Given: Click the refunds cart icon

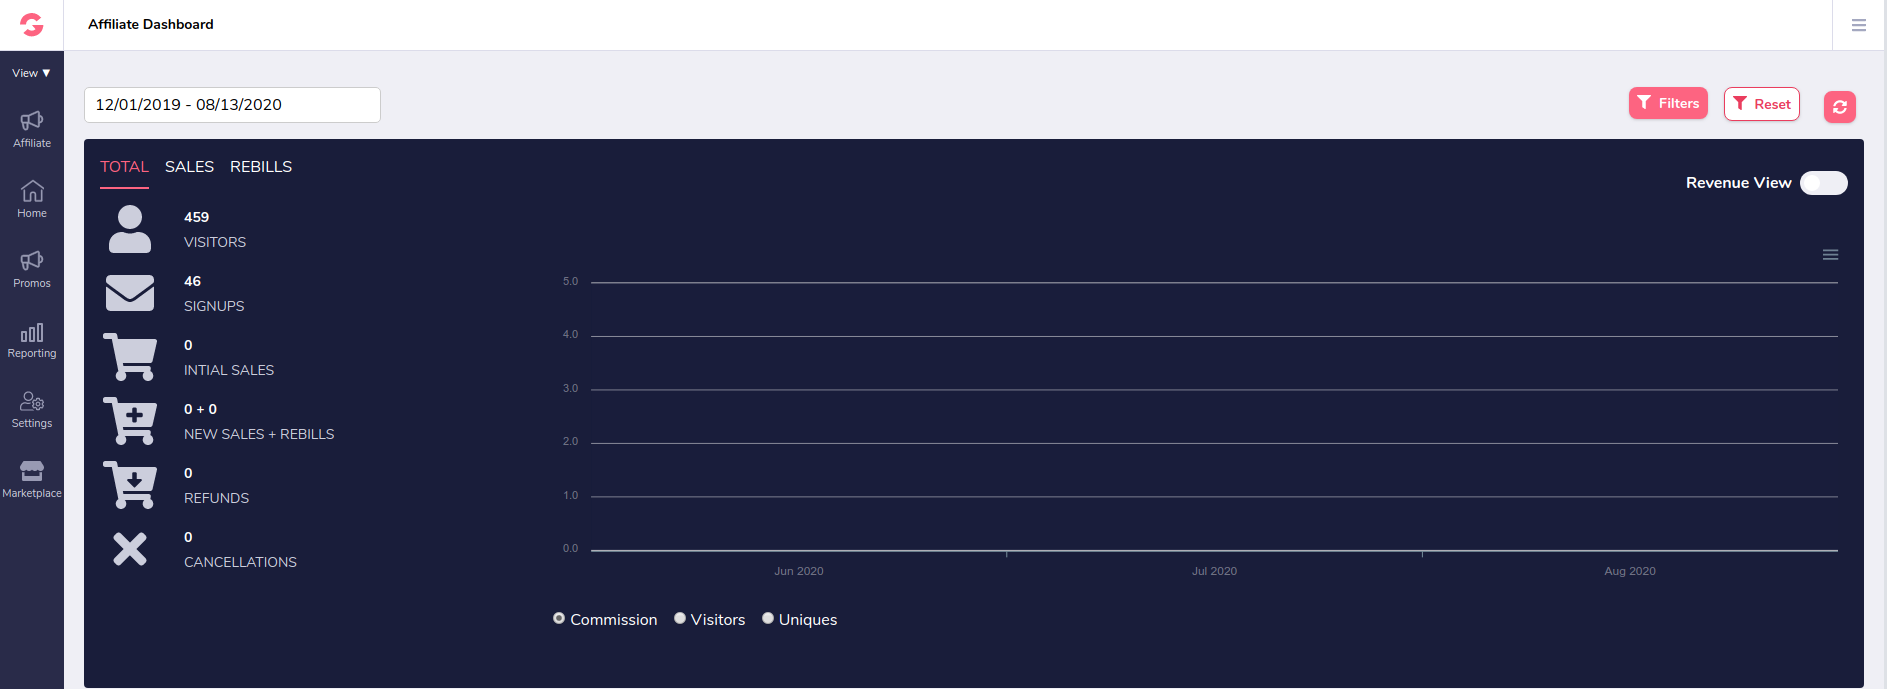Looking at the screenshot, I should pyautogui.click(x=130, y=485).
